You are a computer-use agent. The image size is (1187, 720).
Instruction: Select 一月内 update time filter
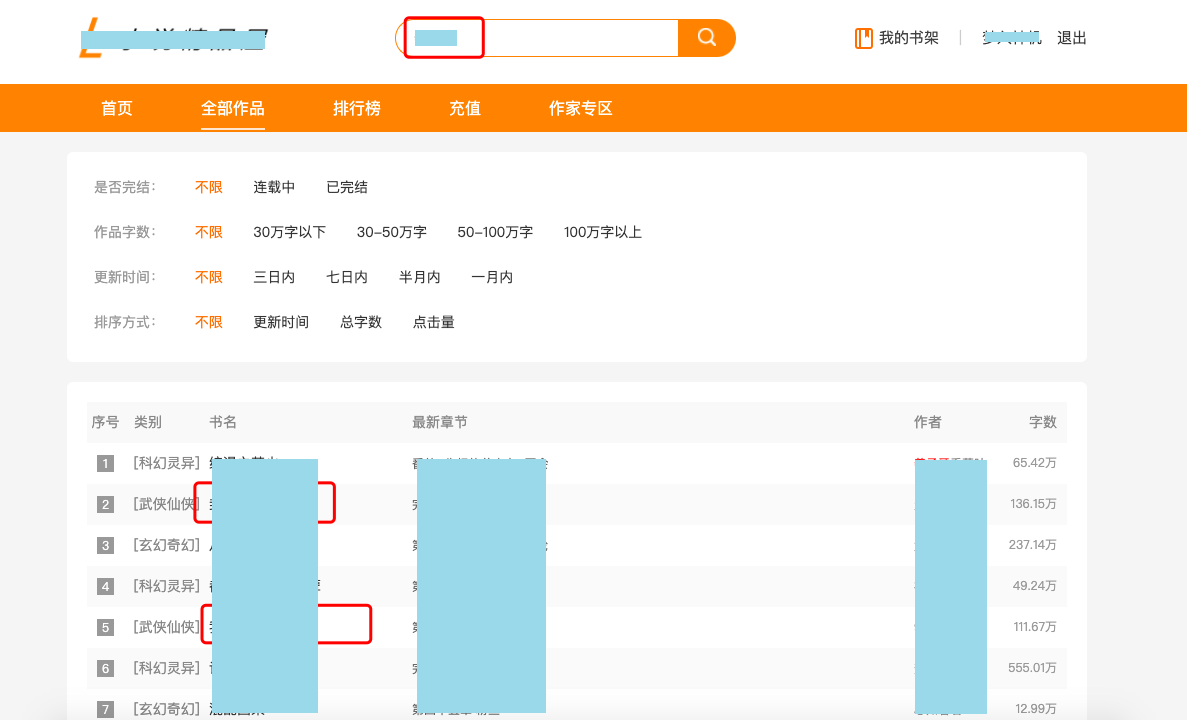pyautogui.click(x=492, y=277)
